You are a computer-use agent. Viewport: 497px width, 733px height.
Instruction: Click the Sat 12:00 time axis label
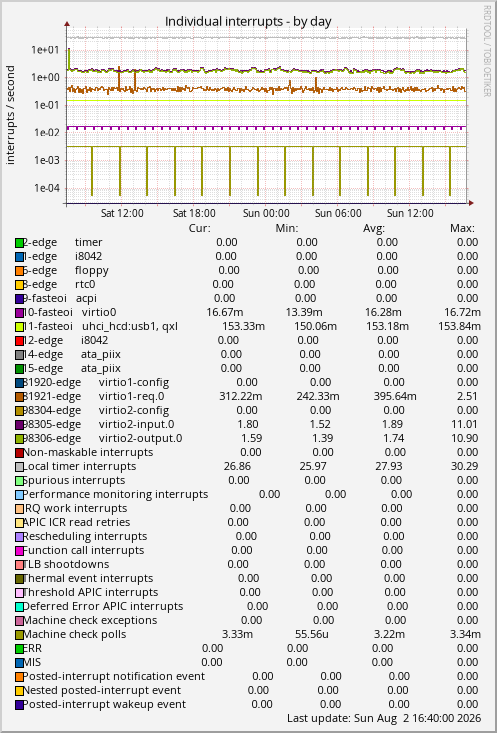click(122, 213)
